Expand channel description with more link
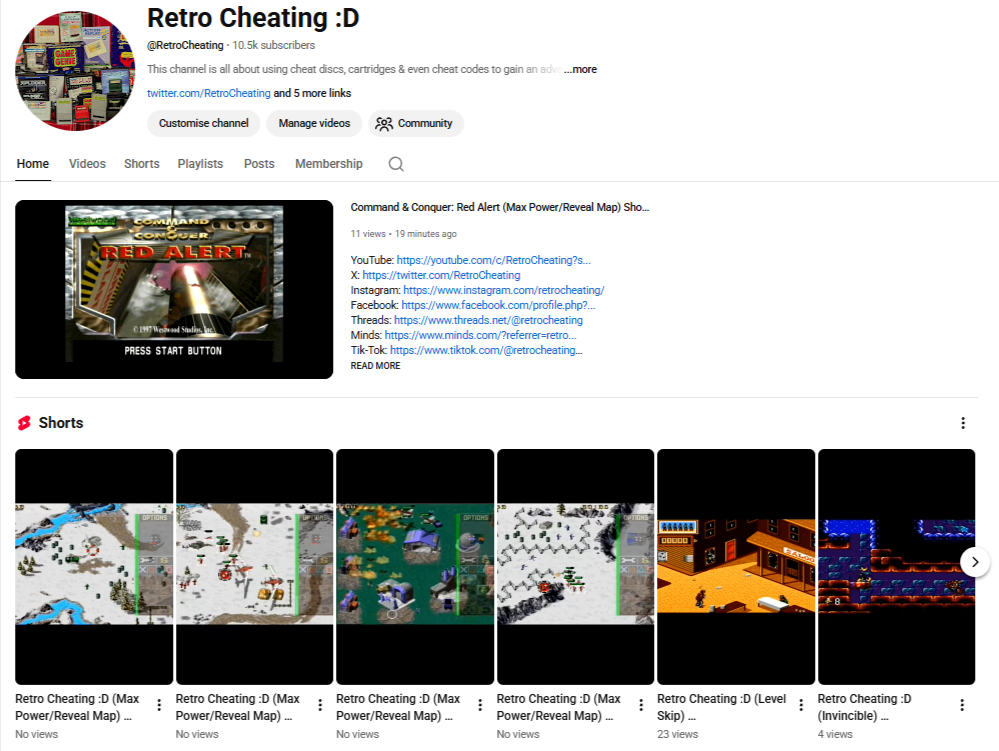 point(580,69)
